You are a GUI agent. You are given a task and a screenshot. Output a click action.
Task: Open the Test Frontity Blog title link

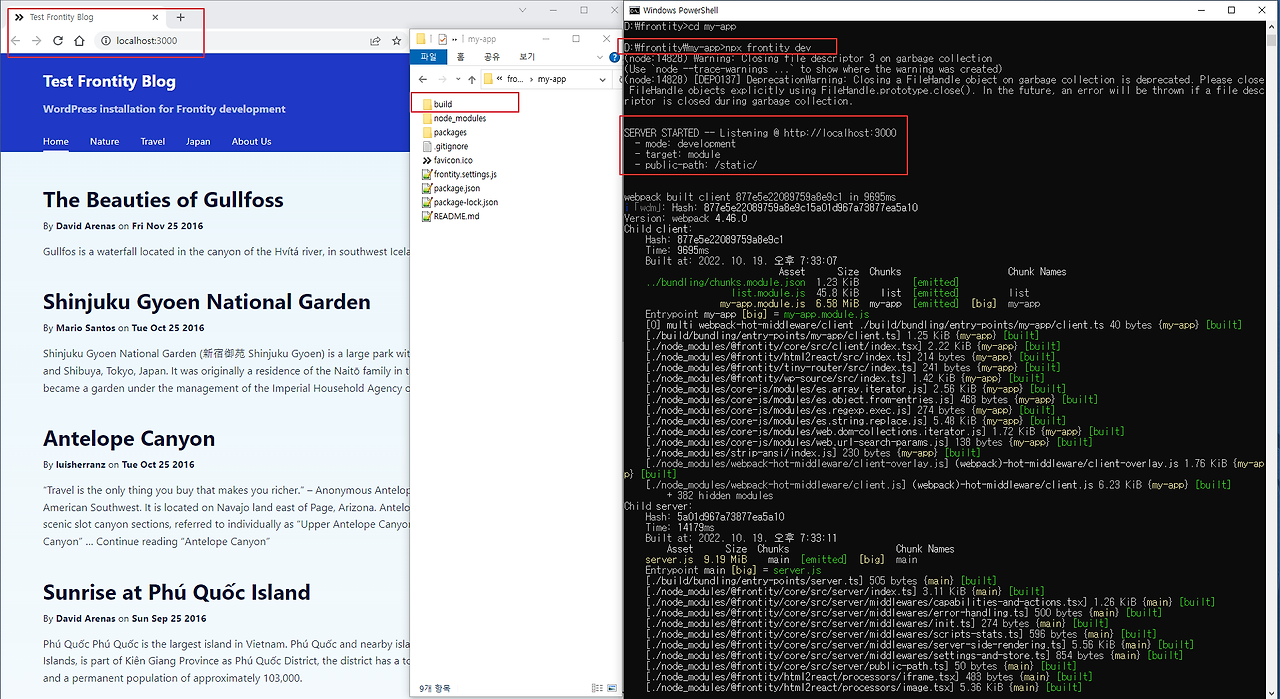tap(109, 81)
